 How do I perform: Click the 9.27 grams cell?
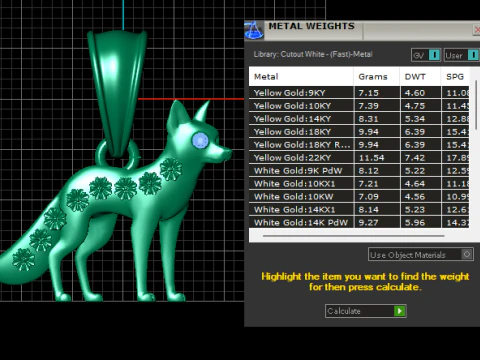(377, 222)
